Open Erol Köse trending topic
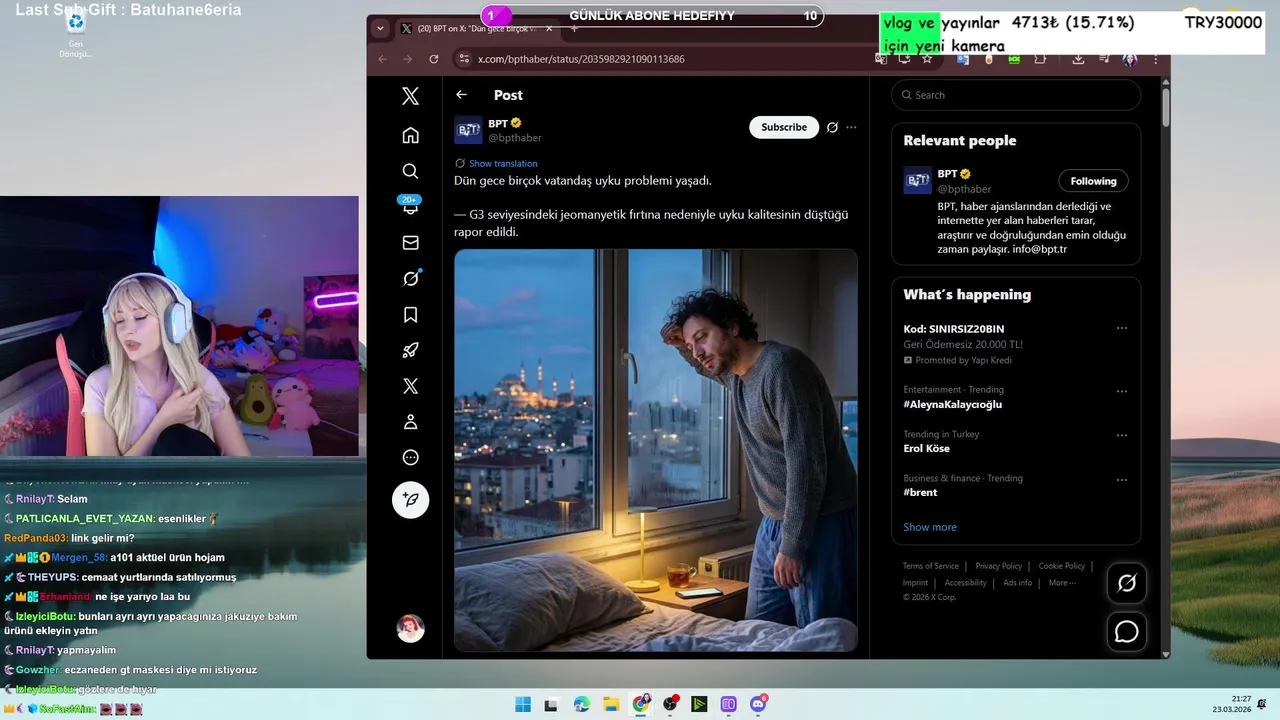Image resolution: width=1280 pixels, height=720 pixels. (x=926, y=449)
